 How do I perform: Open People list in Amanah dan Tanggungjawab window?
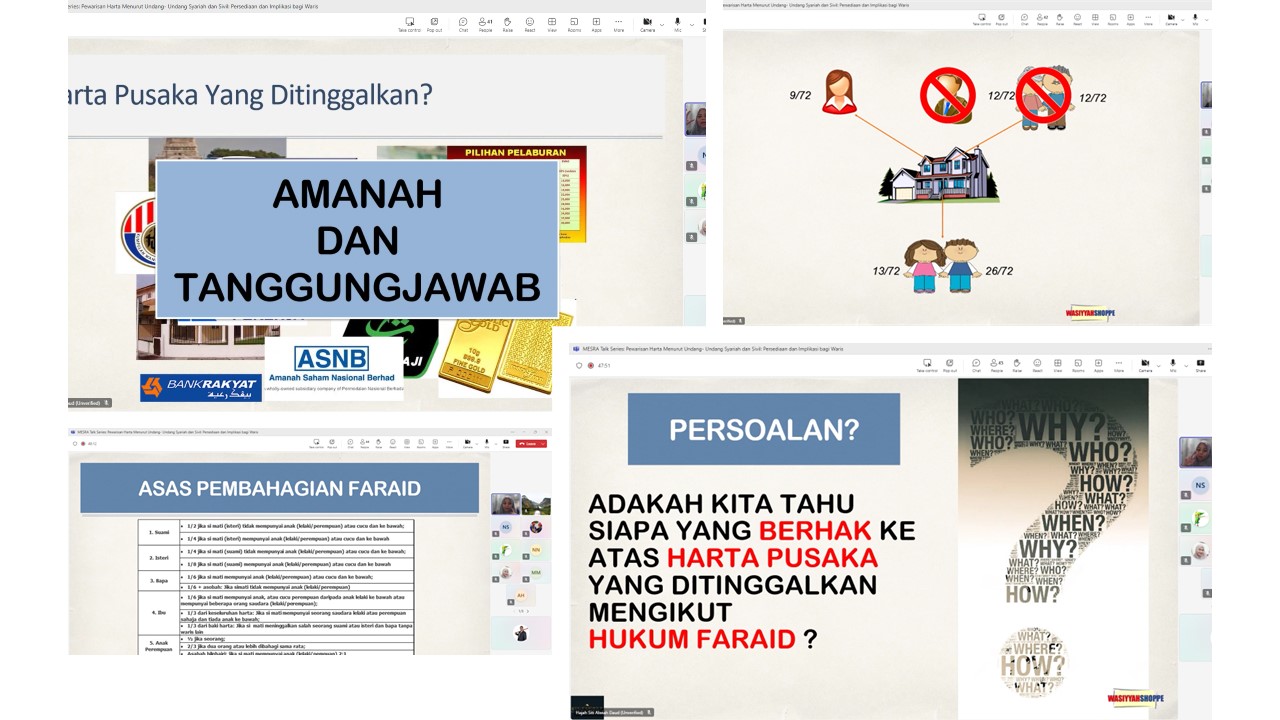coord(485,24)
